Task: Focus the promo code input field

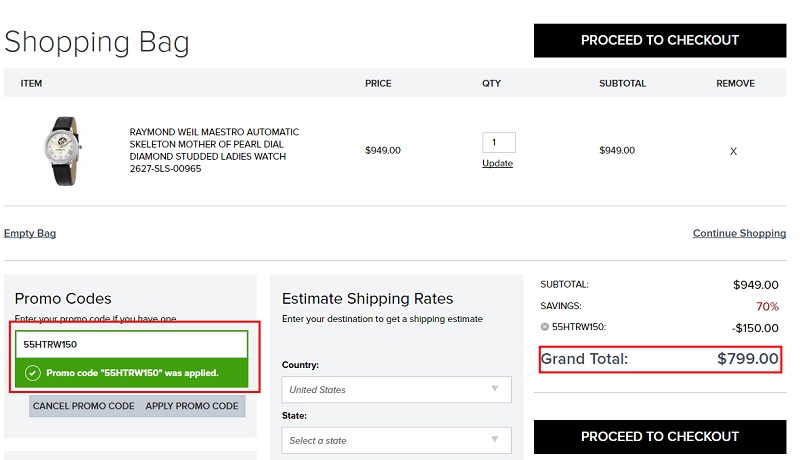Action: tap(132, 344)
